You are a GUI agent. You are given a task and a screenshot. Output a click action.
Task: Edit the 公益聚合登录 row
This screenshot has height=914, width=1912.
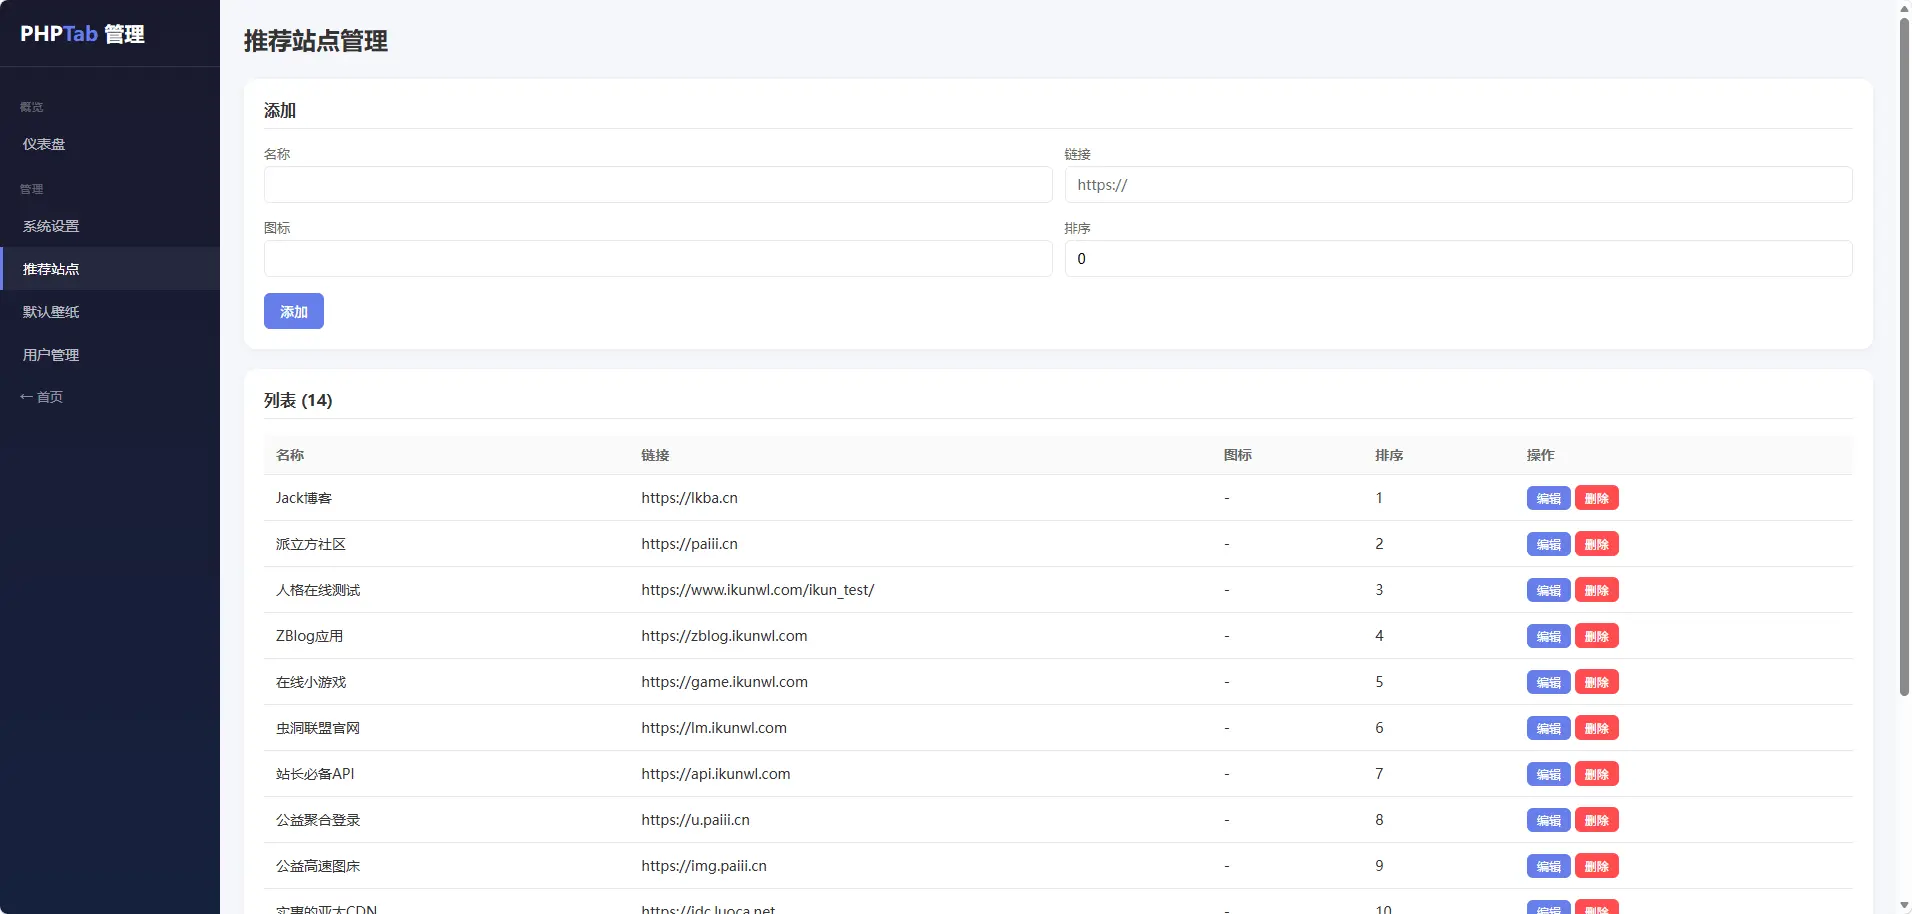[x=1548, y=820]
